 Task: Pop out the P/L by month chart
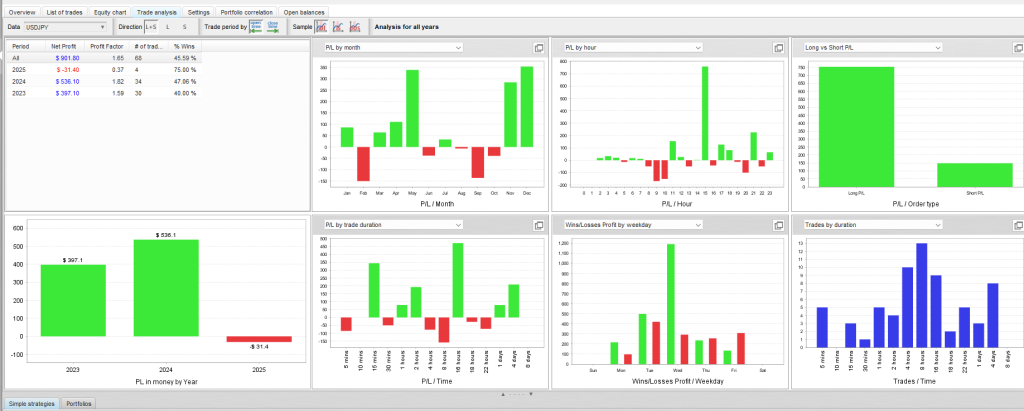click(538, 47)
